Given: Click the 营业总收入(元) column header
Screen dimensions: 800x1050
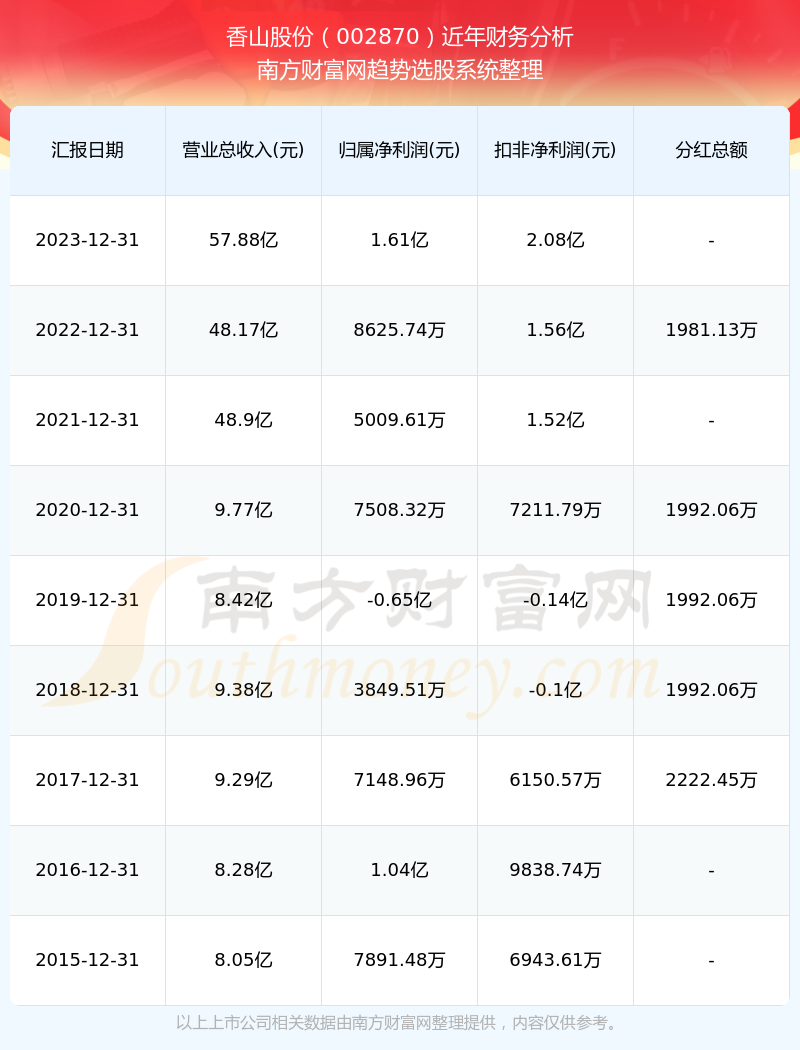Looking at the screenshot, I should point(244,150).
